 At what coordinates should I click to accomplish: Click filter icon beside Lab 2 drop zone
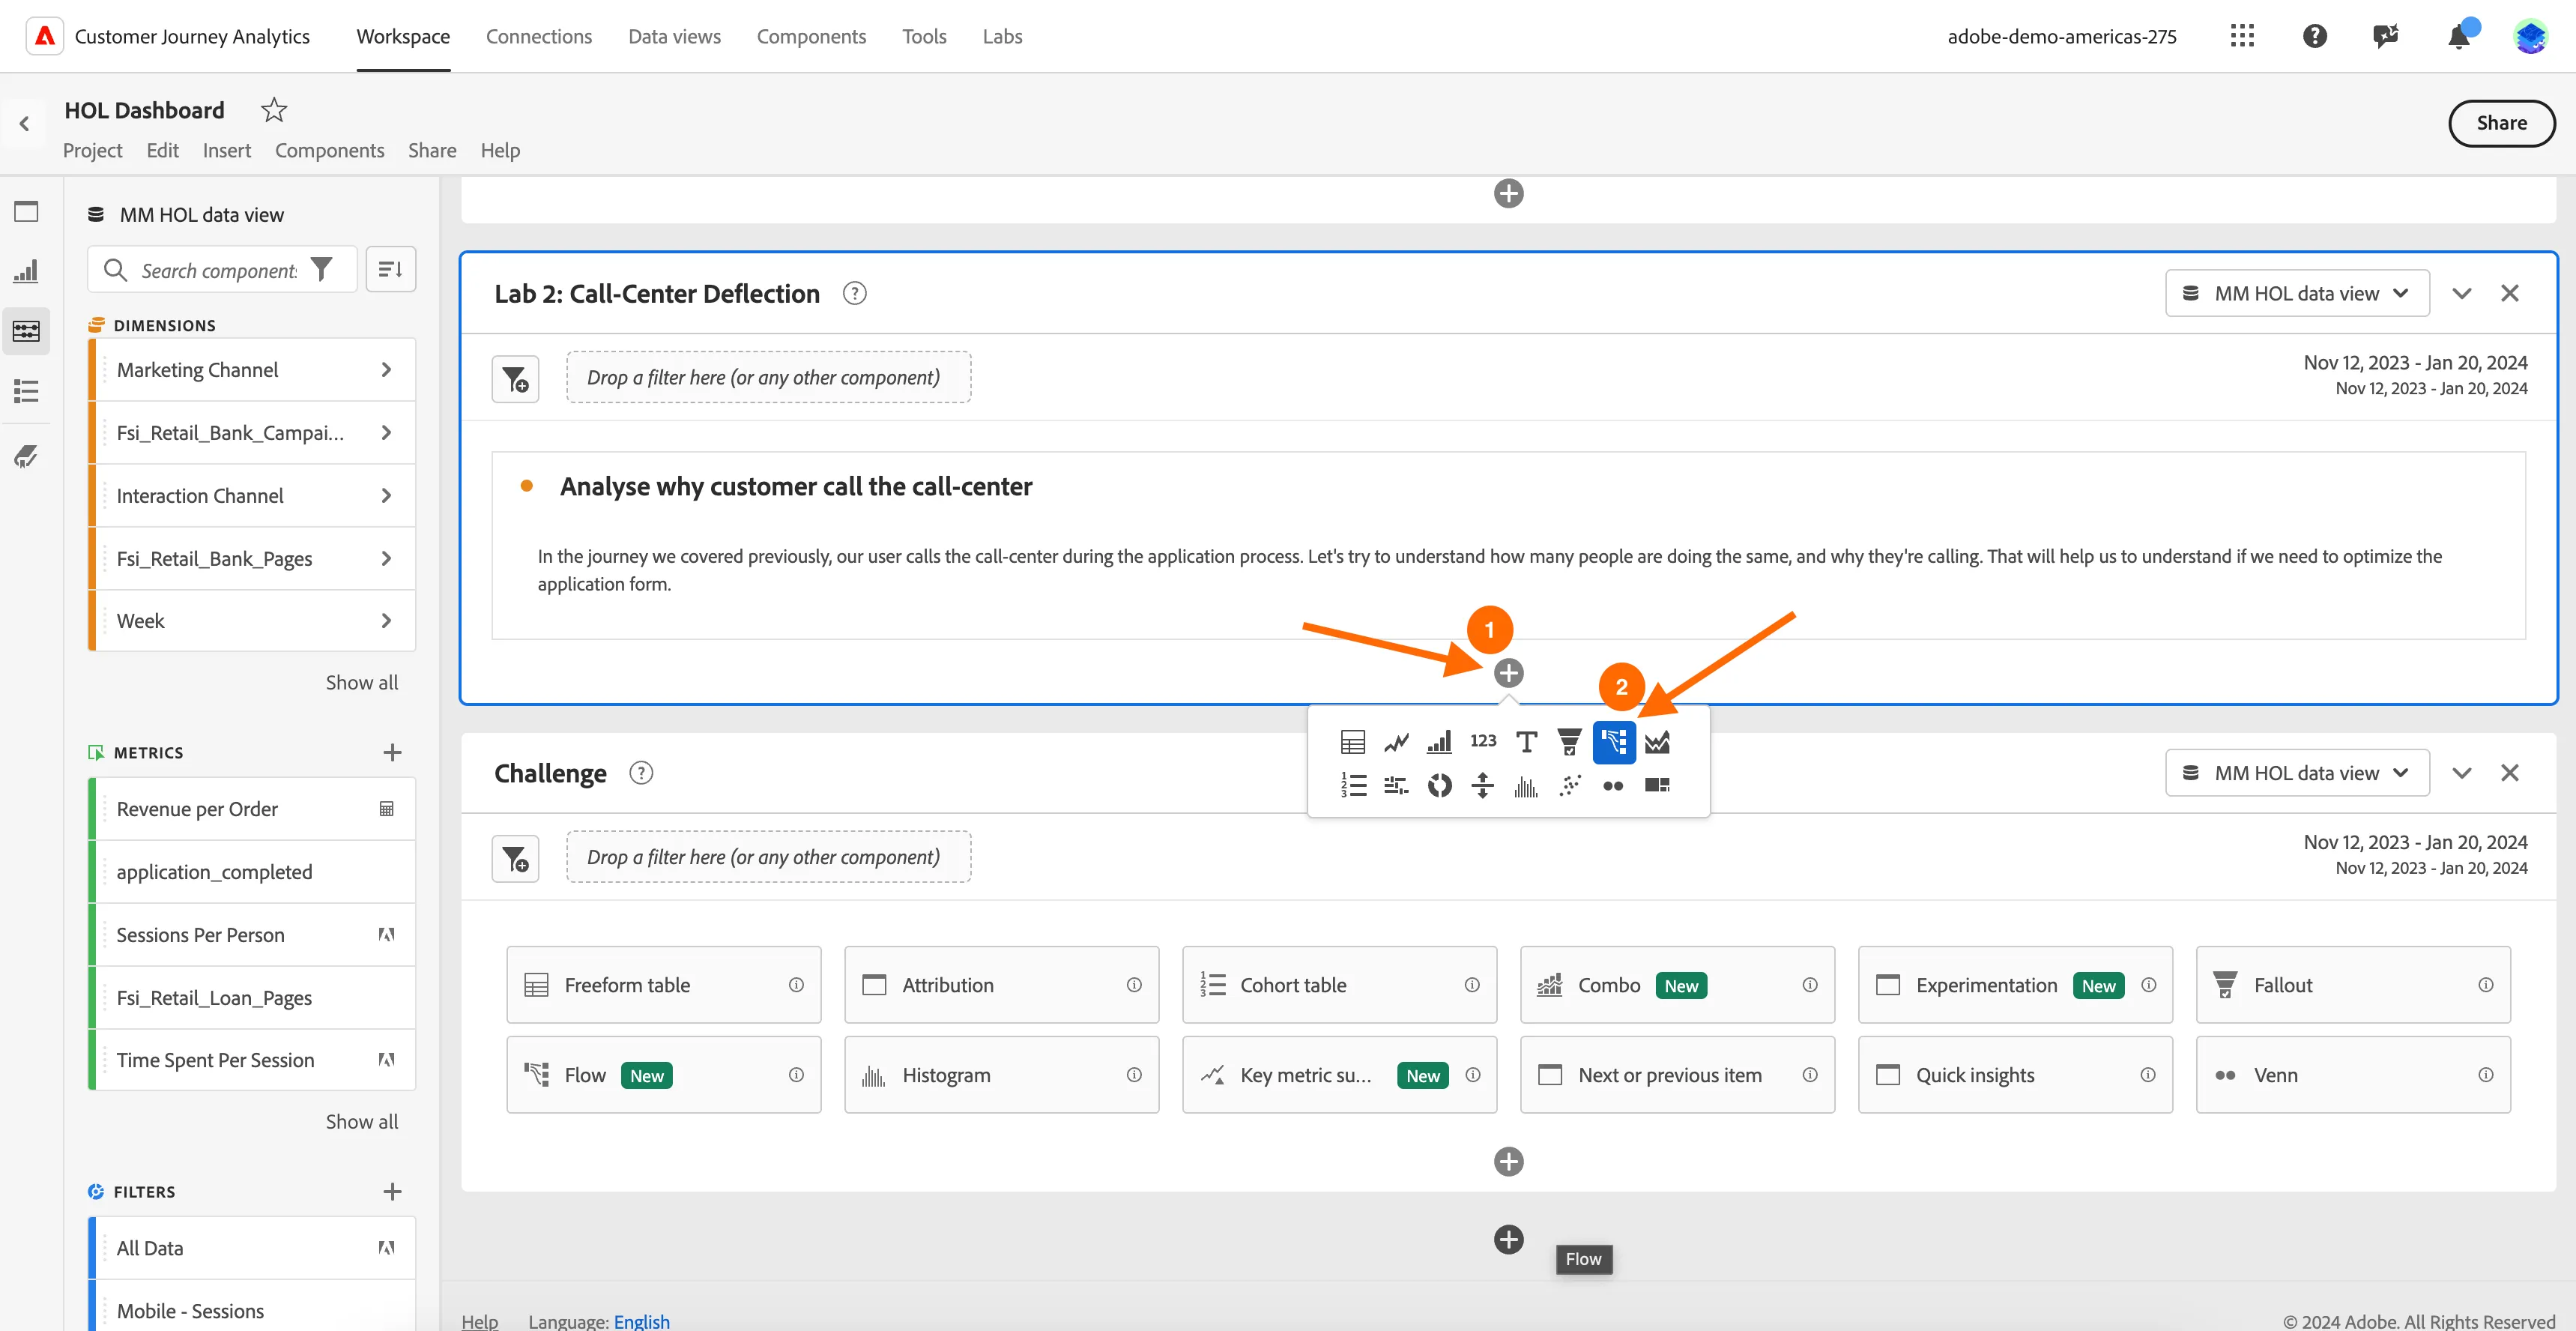click(x=515, y=379)
